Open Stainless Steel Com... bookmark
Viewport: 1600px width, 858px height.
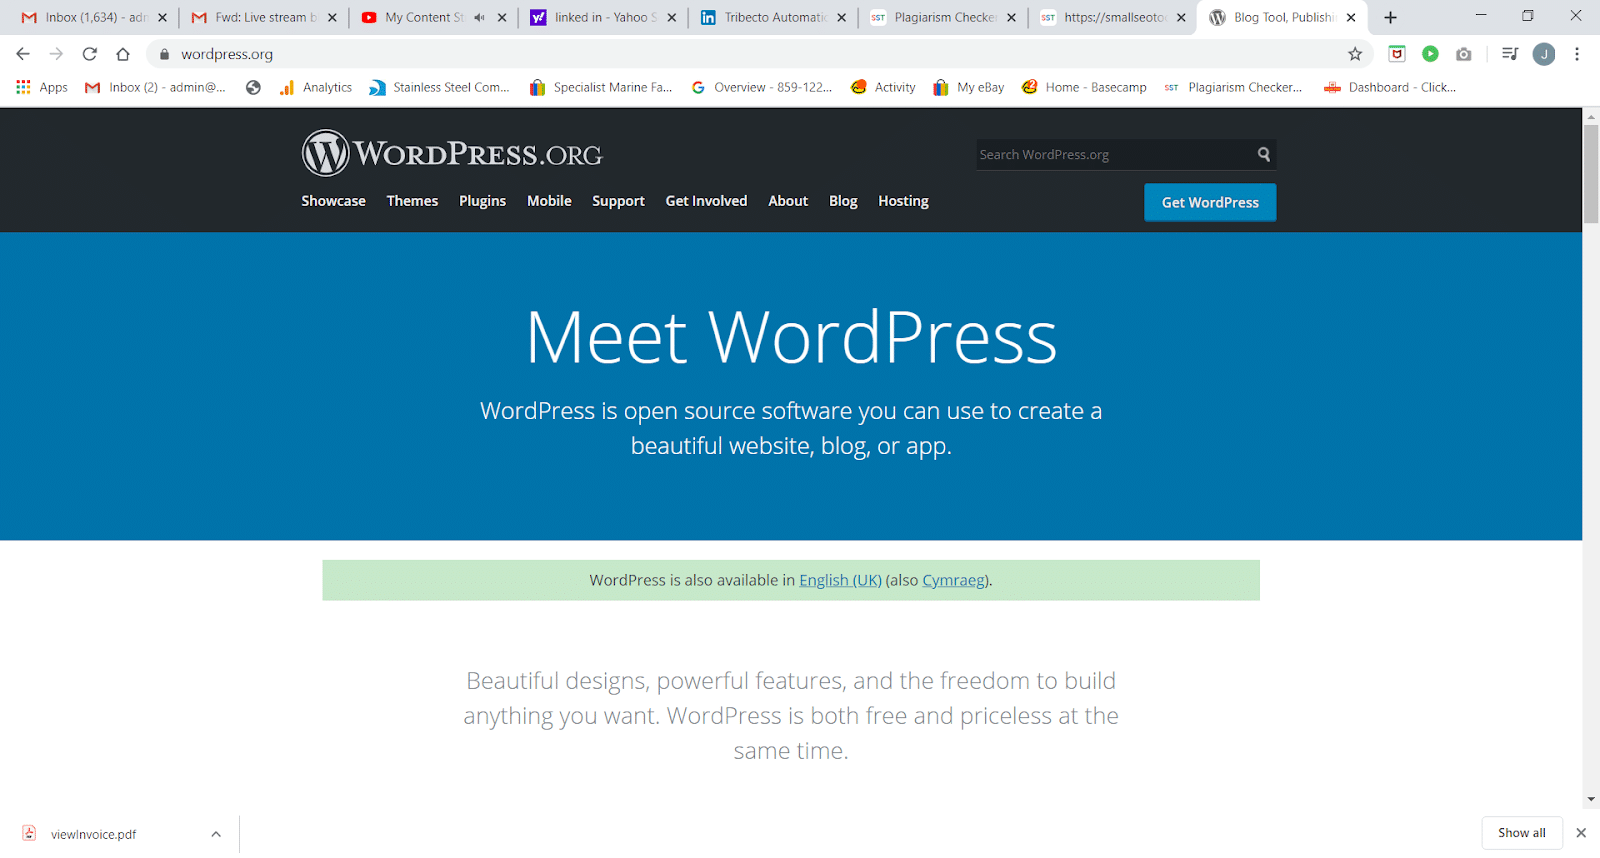[x=440, y=88]
